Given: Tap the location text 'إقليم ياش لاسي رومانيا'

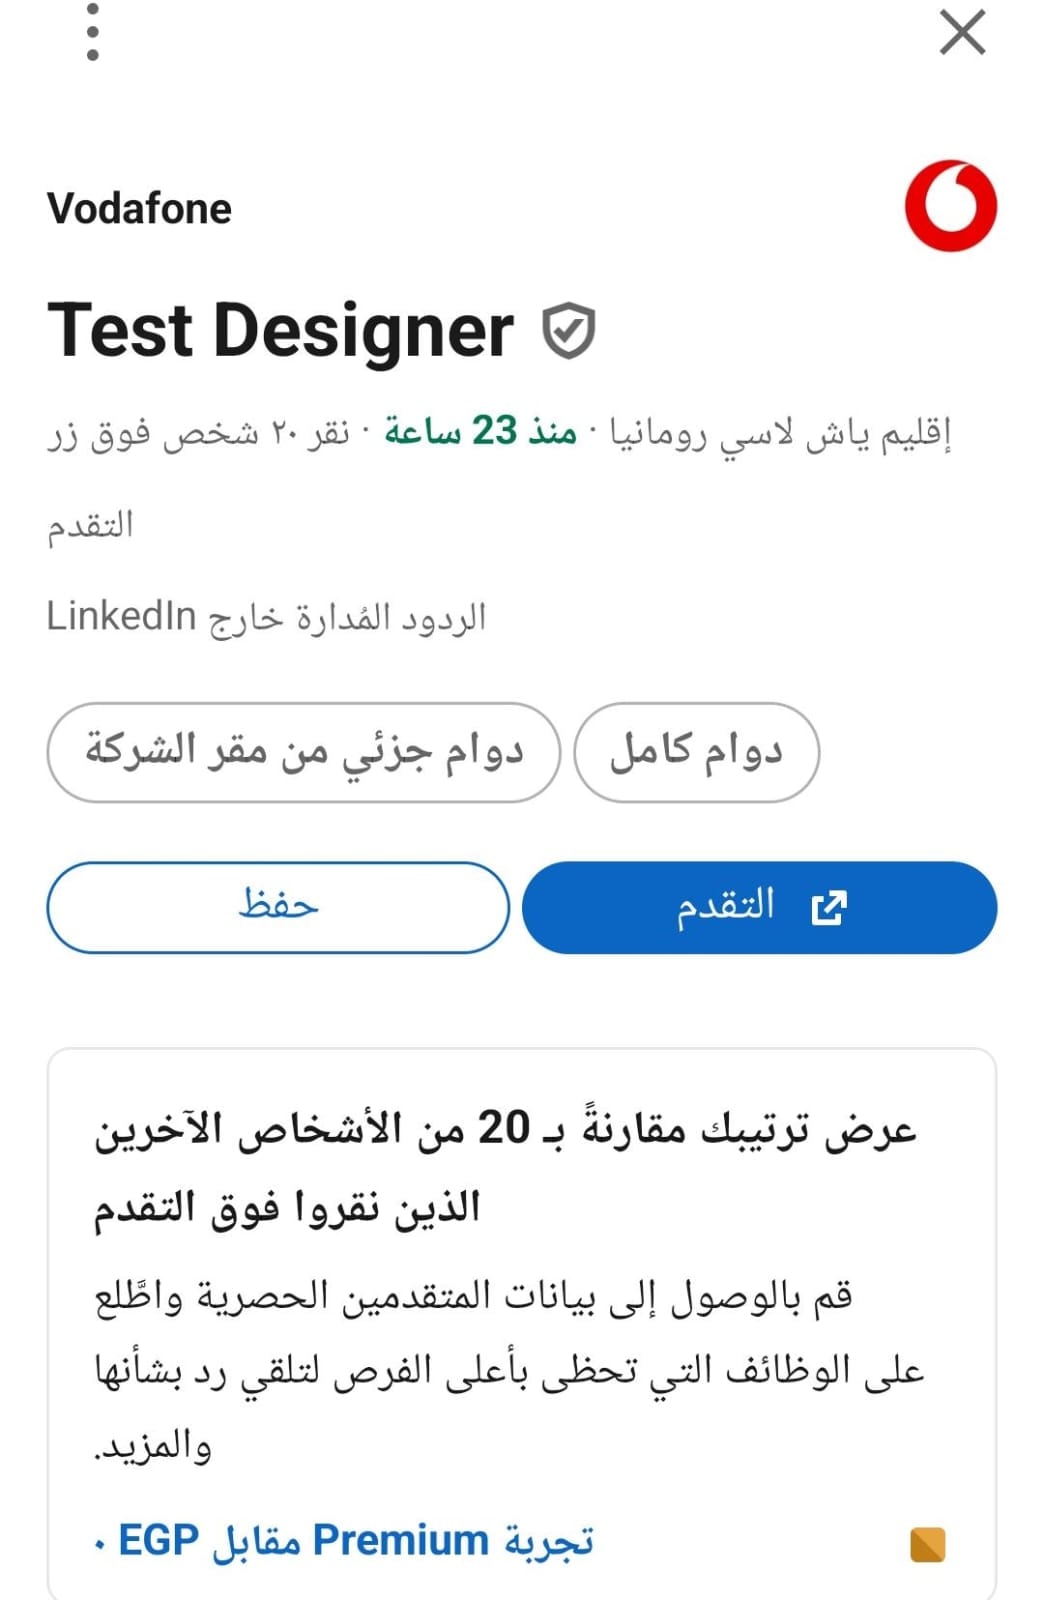Looking at the screenshot, I should [781, 433].
